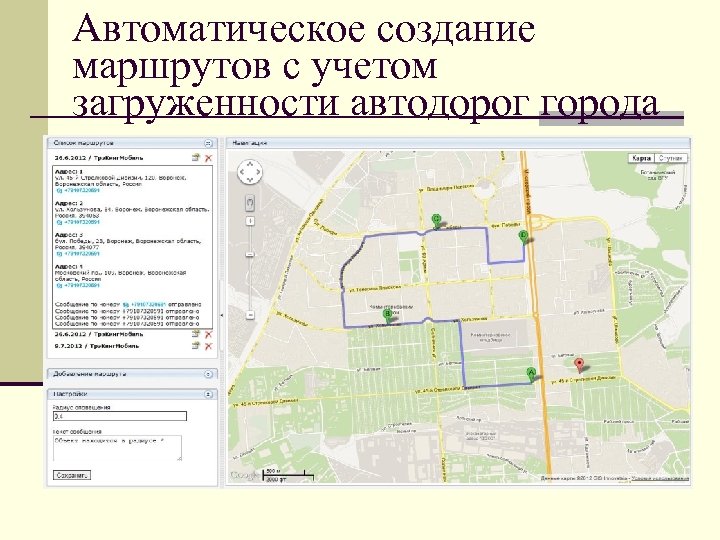Screen dimensions: 720x540
Task: Click the phone number link under Адрес 3
Action: click(x=78, y=253)
